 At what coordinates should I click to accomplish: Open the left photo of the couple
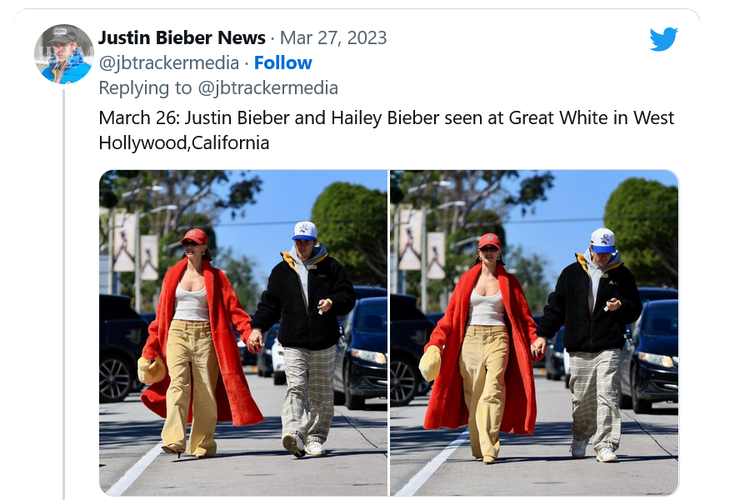(x=243, y=333)
